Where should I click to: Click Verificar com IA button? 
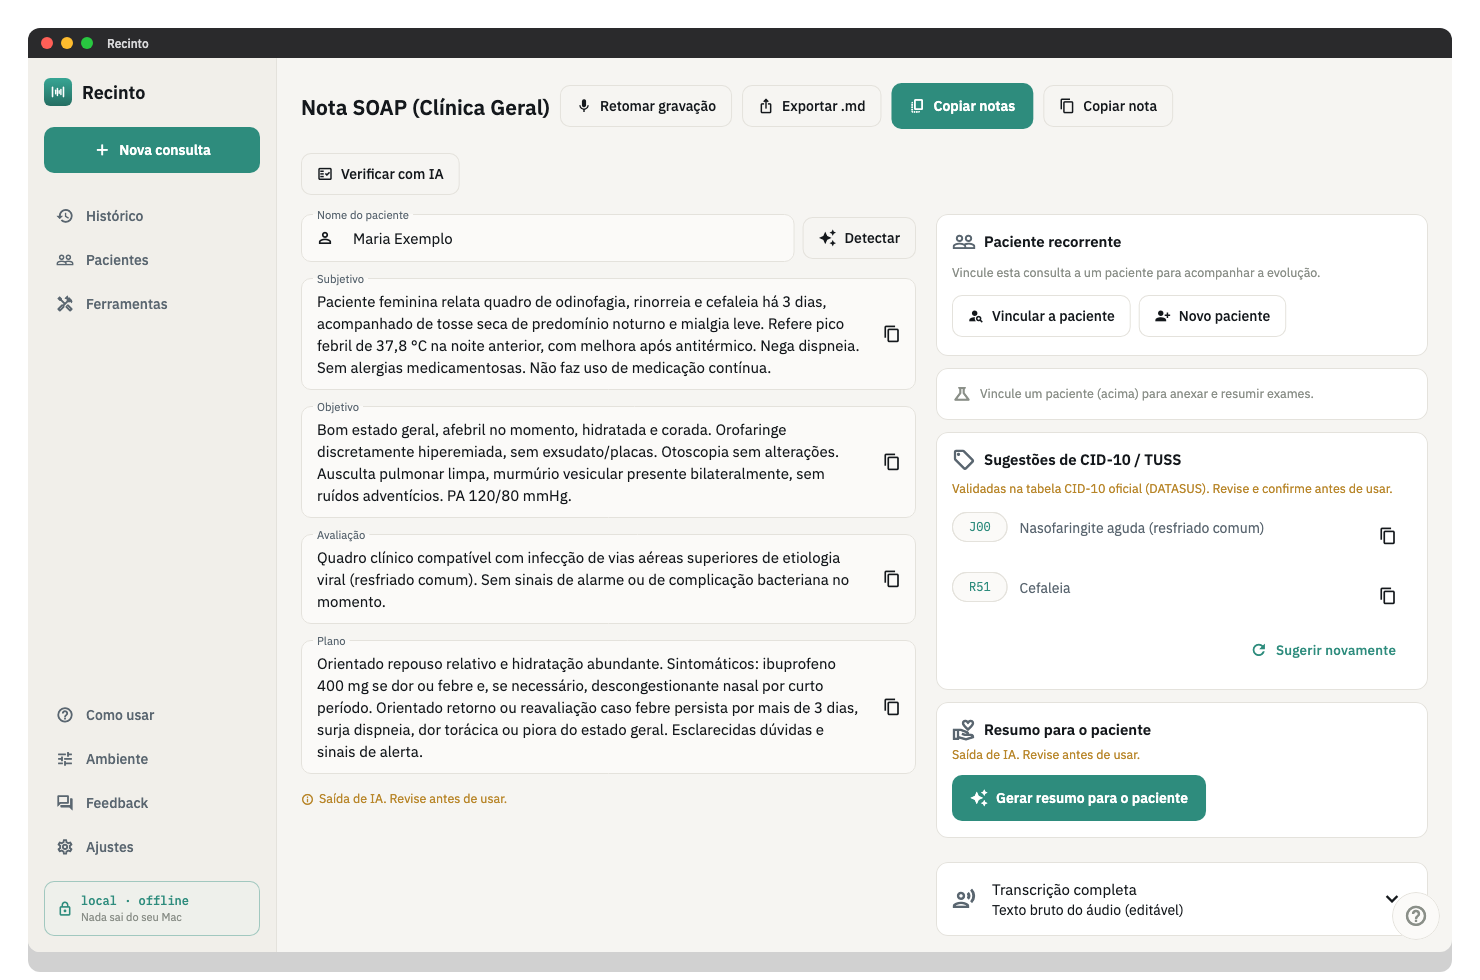380,174
